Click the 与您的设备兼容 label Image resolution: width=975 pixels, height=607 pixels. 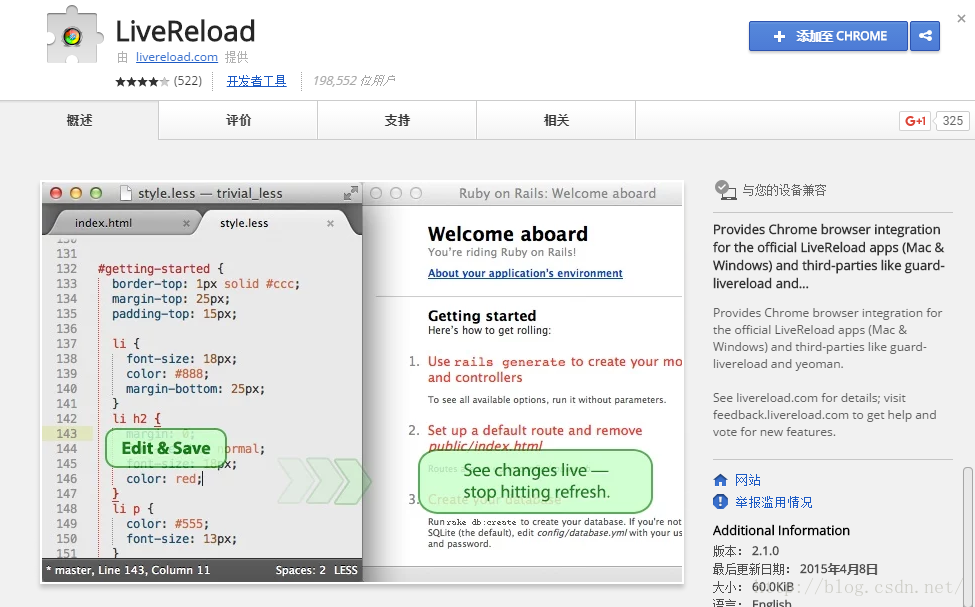[784, 190]
